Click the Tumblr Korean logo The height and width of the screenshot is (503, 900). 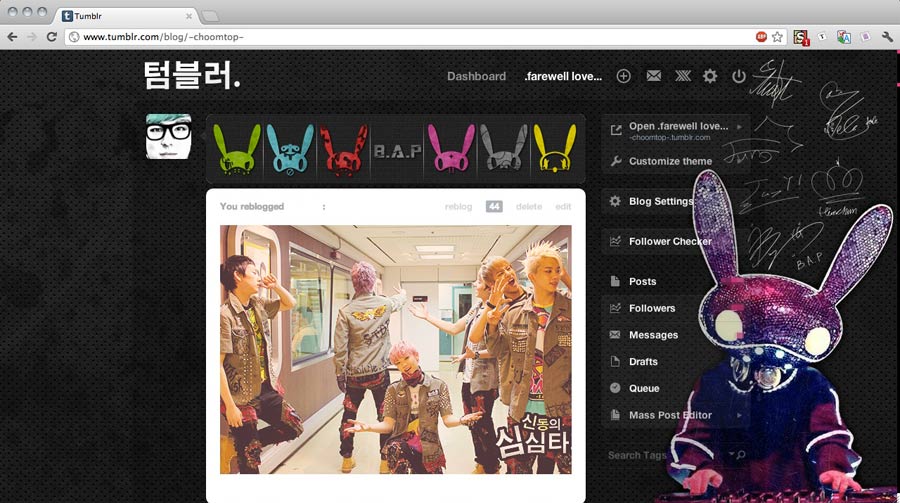(x=192, y=75)
